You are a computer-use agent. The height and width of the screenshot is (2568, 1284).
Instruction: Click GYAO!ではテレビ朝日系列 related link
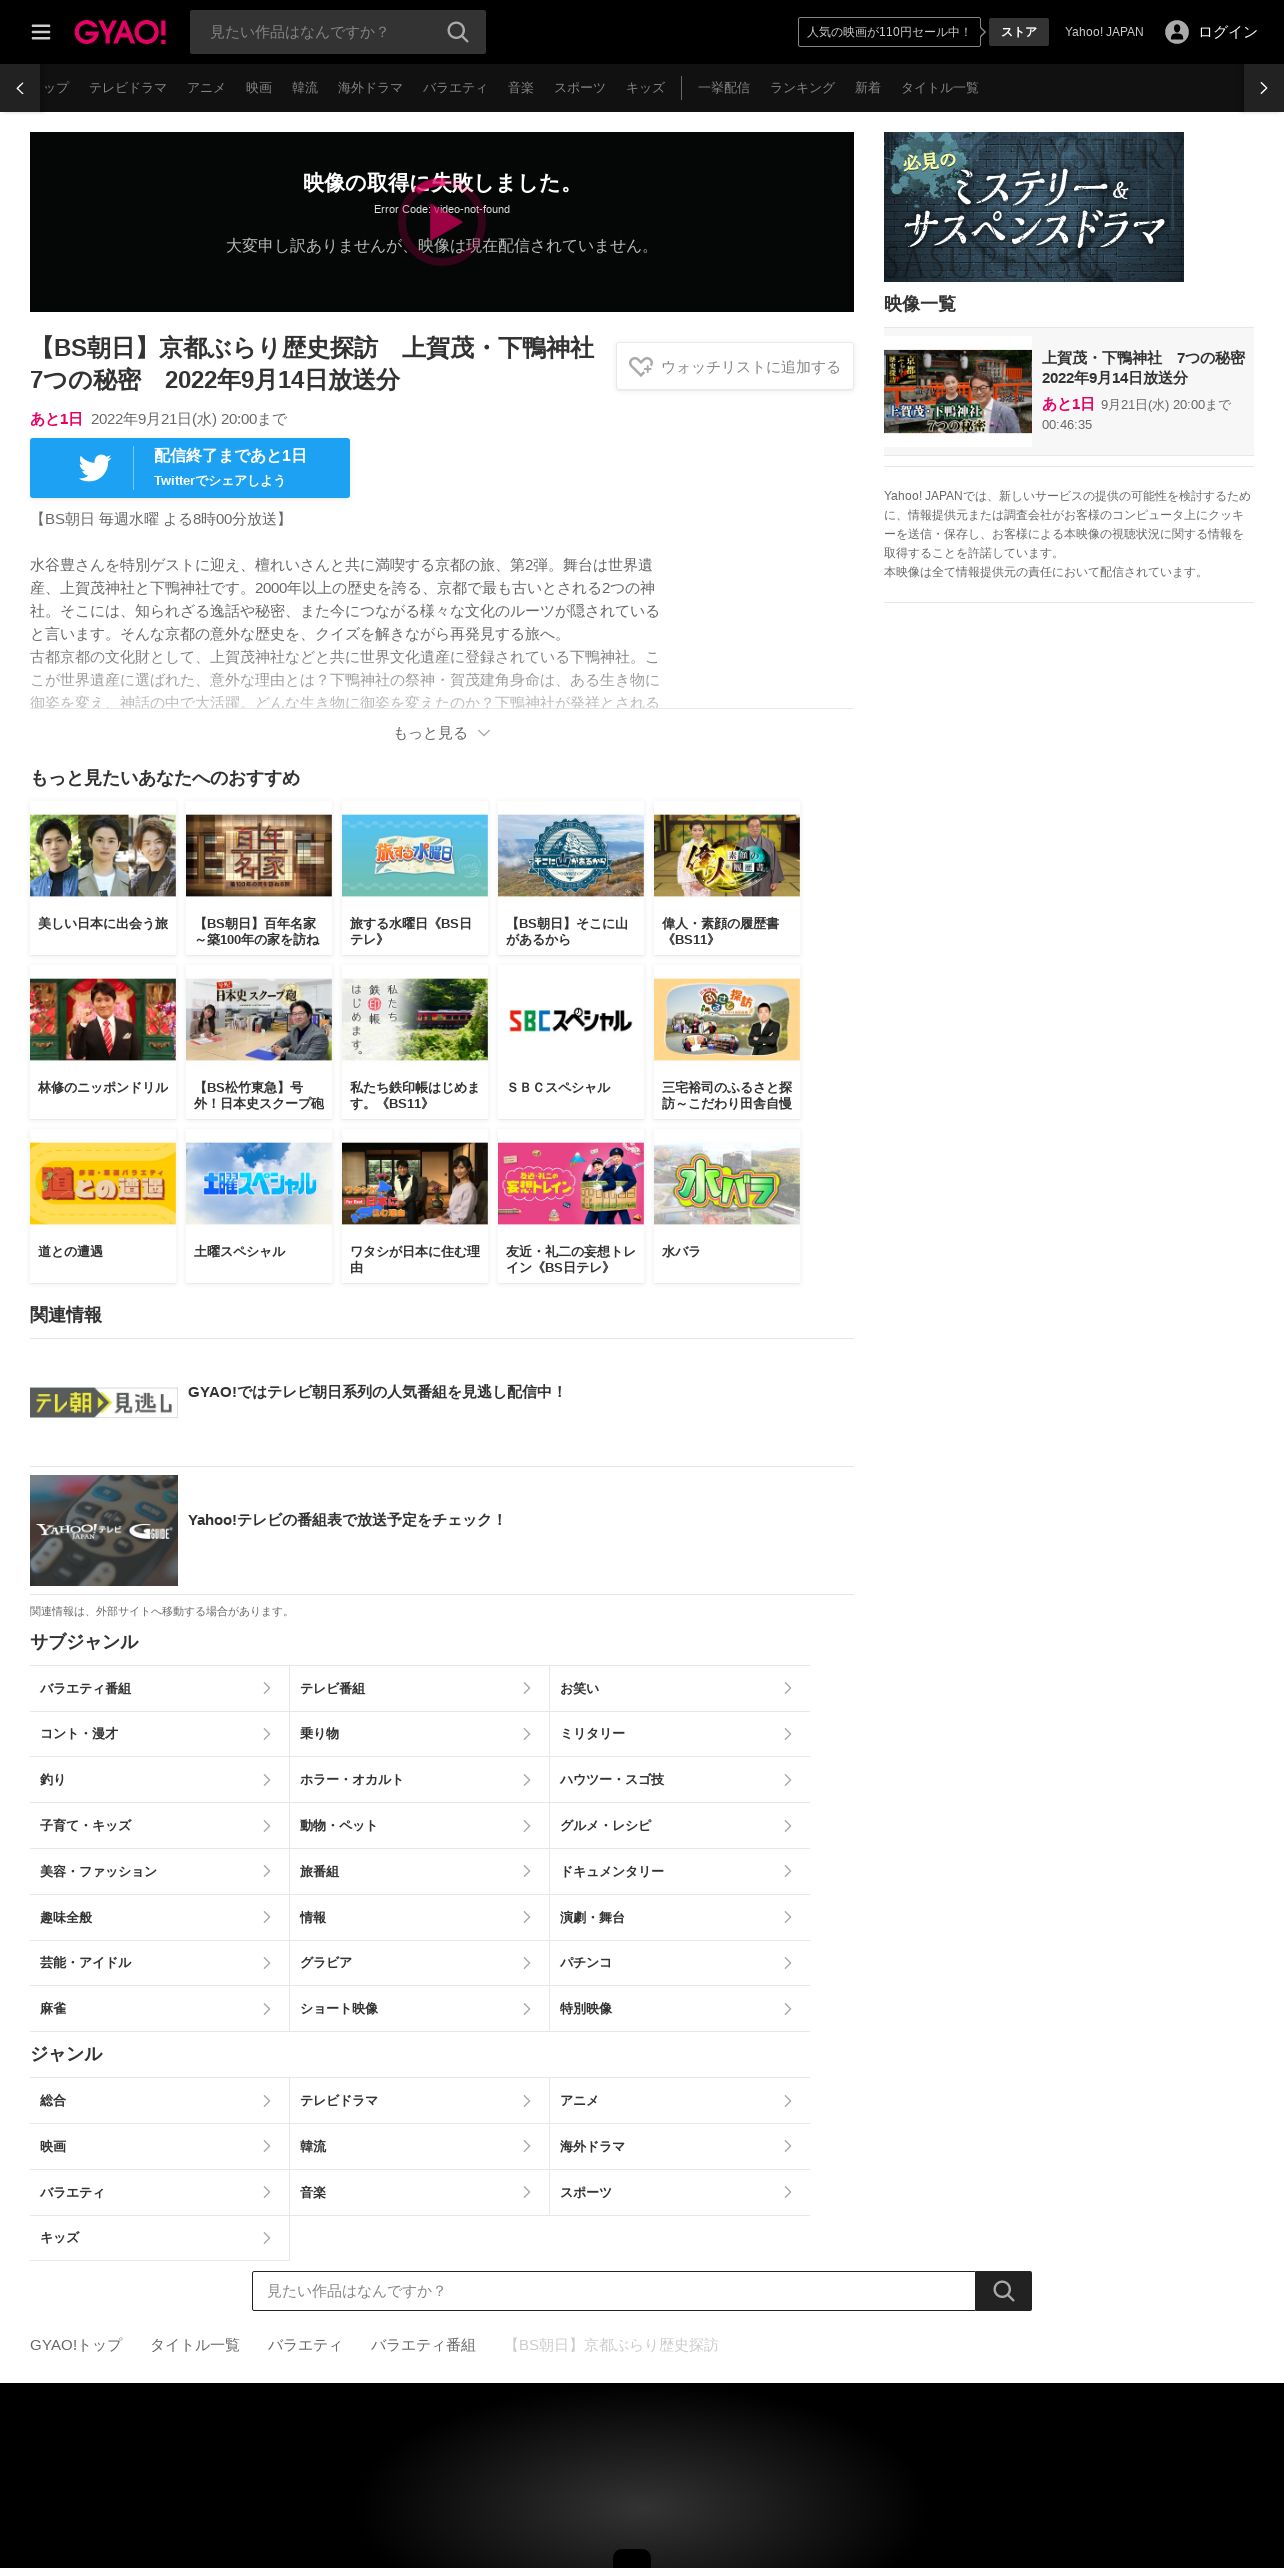click(376, 1392)
